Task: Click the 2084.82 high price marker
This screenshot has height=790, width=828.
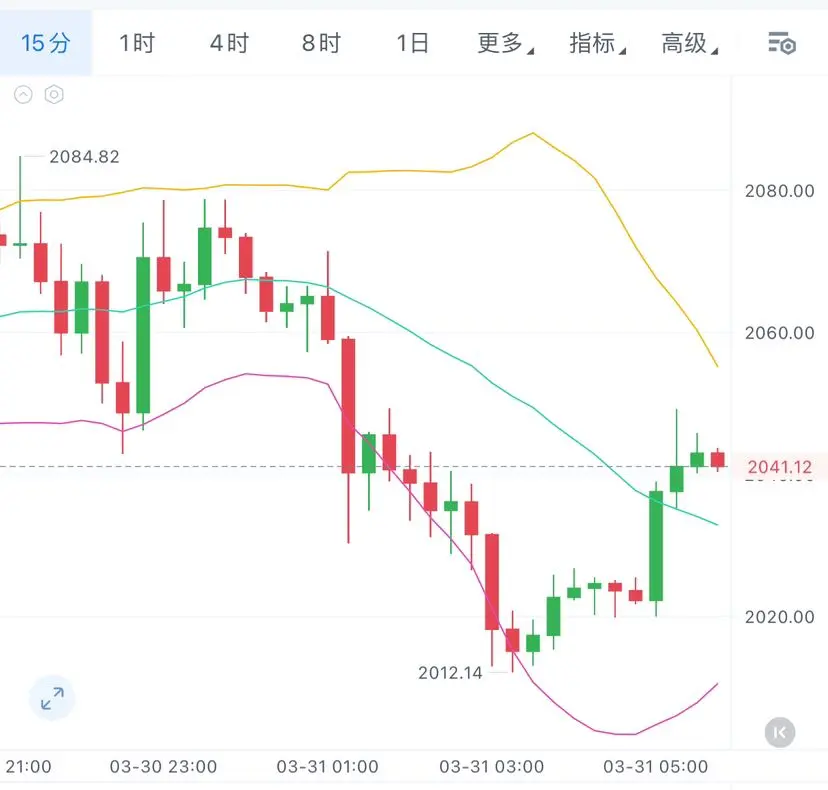Action: [x=84, y=157]
